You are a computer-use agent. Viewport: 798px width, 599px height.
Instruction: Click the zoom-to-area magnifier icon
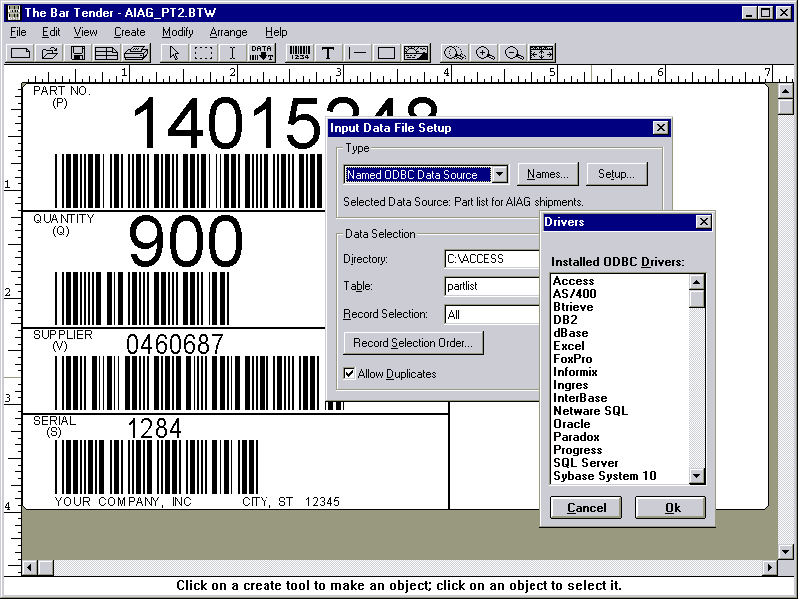(454, 53)
